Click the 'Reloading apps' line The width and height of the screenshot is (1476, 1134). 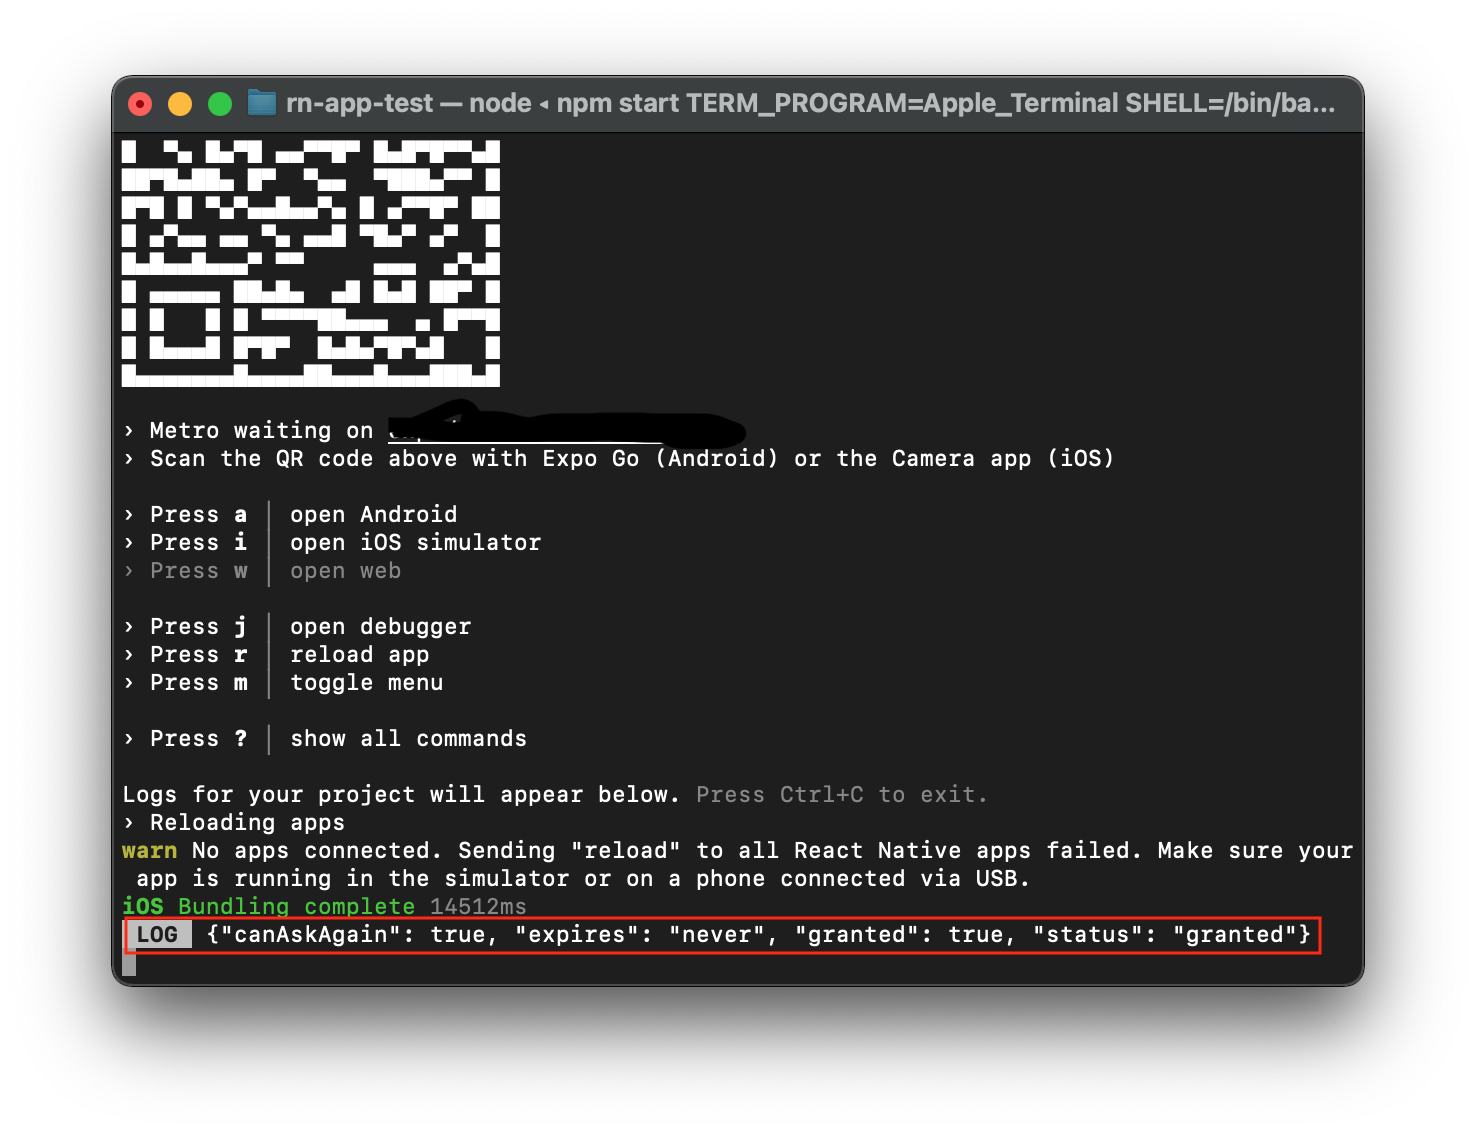[234, 822]
